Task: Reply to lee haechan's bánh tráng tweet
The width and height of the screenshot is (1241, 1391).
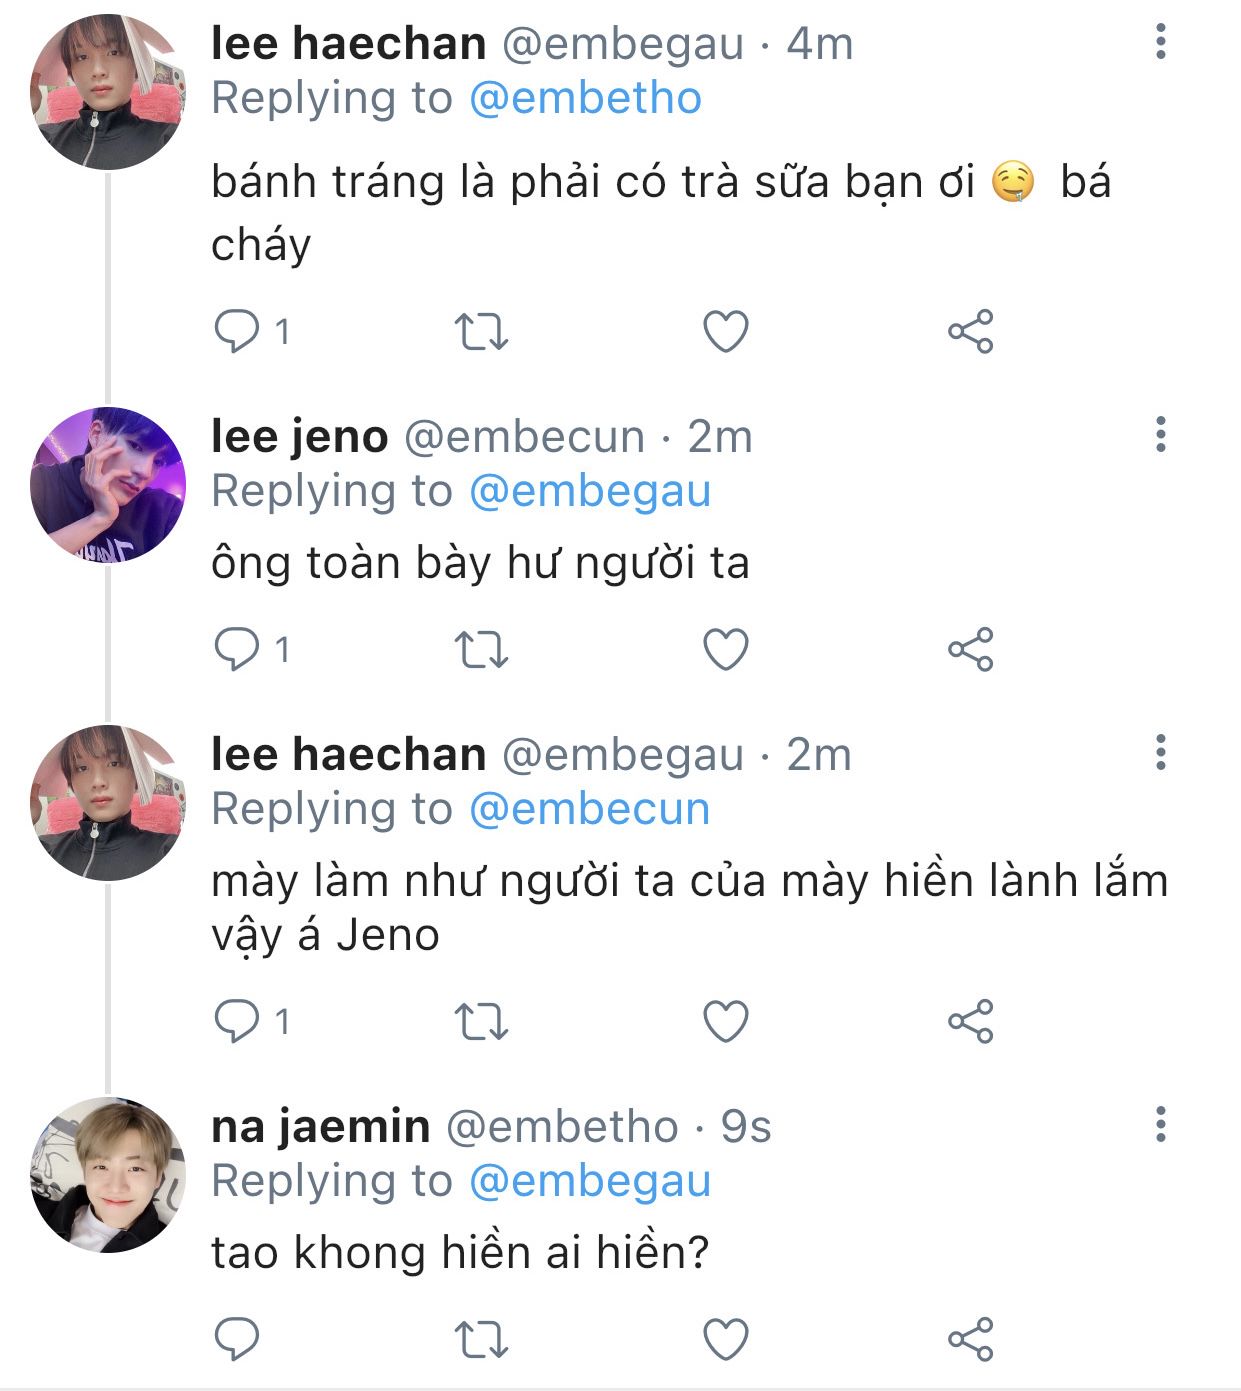Action: click(x=237, y=331)
